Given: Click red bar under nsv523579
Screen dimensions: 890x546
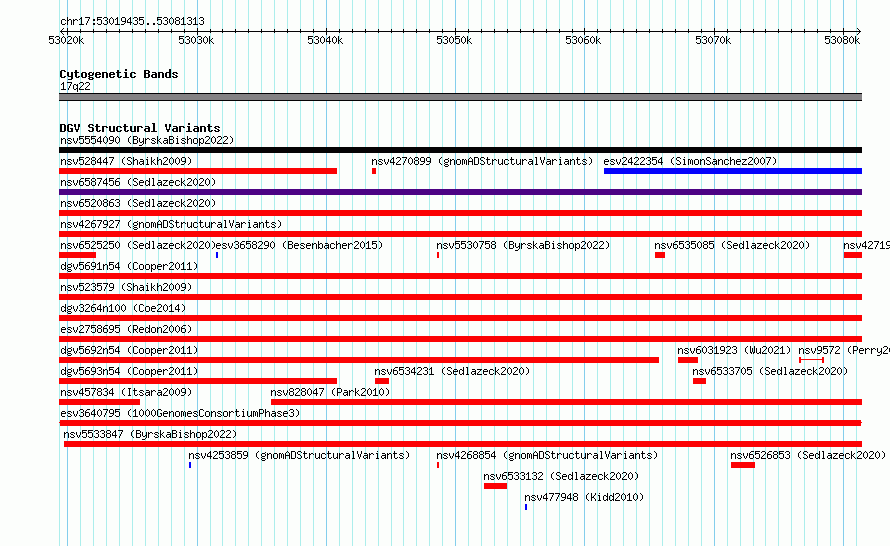Looking at the screenshot, I should [x=460, y=297].
